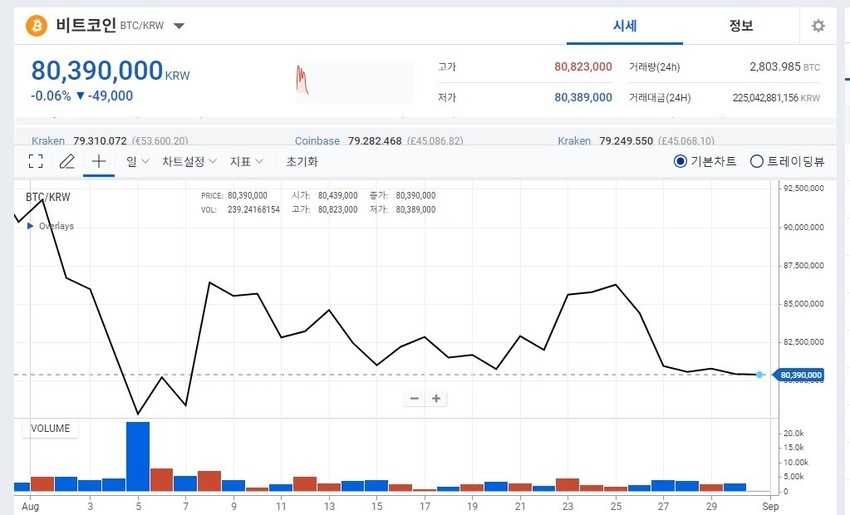Switch to the 정보 tab

(740, 25)
